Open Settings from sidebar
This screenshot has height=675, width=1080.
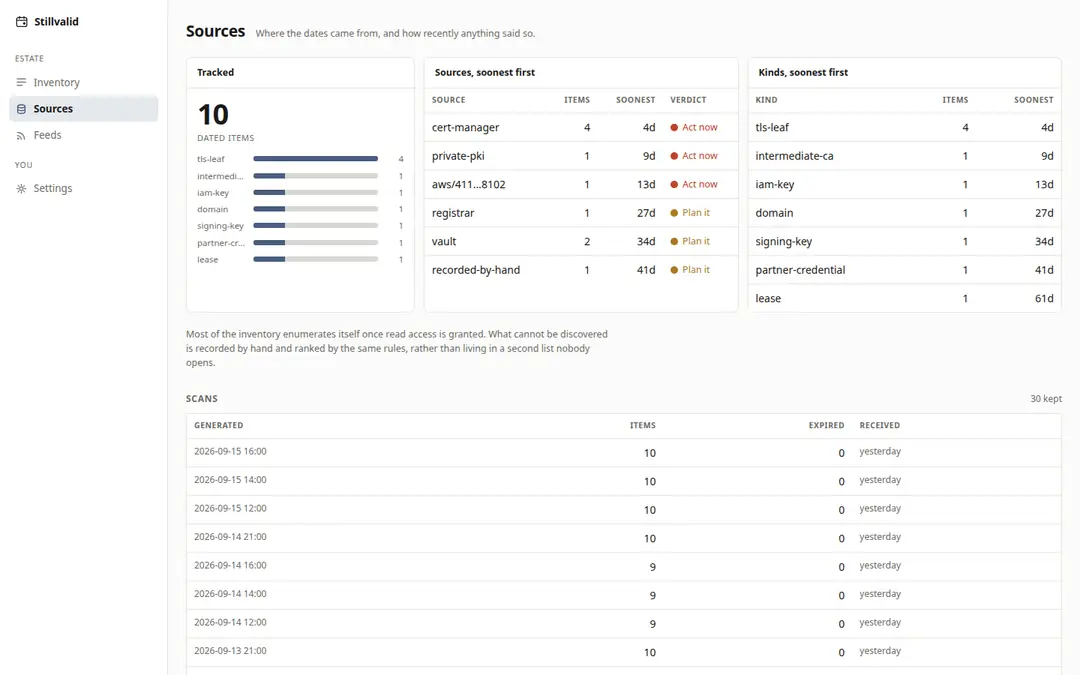pyautogui.click(x=83, y=189)
